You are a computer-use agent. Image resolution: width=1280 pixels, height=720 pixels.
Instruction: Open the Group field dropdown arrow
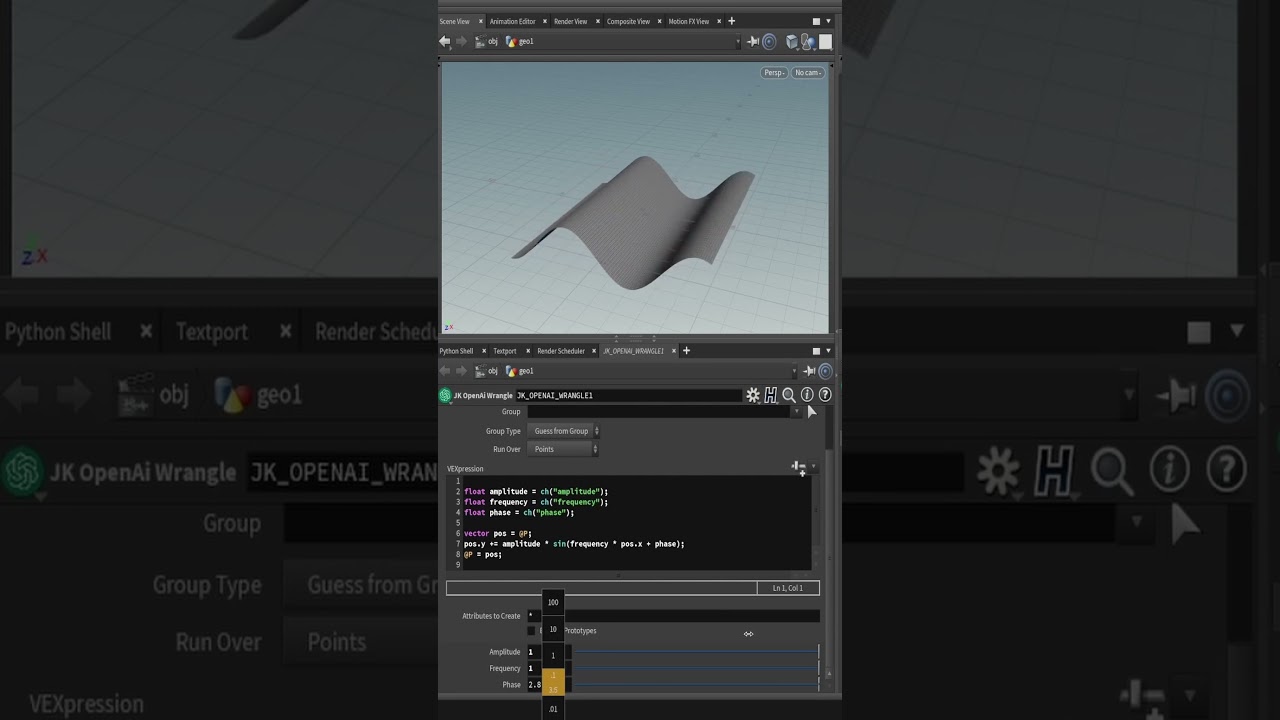[796, 411]
